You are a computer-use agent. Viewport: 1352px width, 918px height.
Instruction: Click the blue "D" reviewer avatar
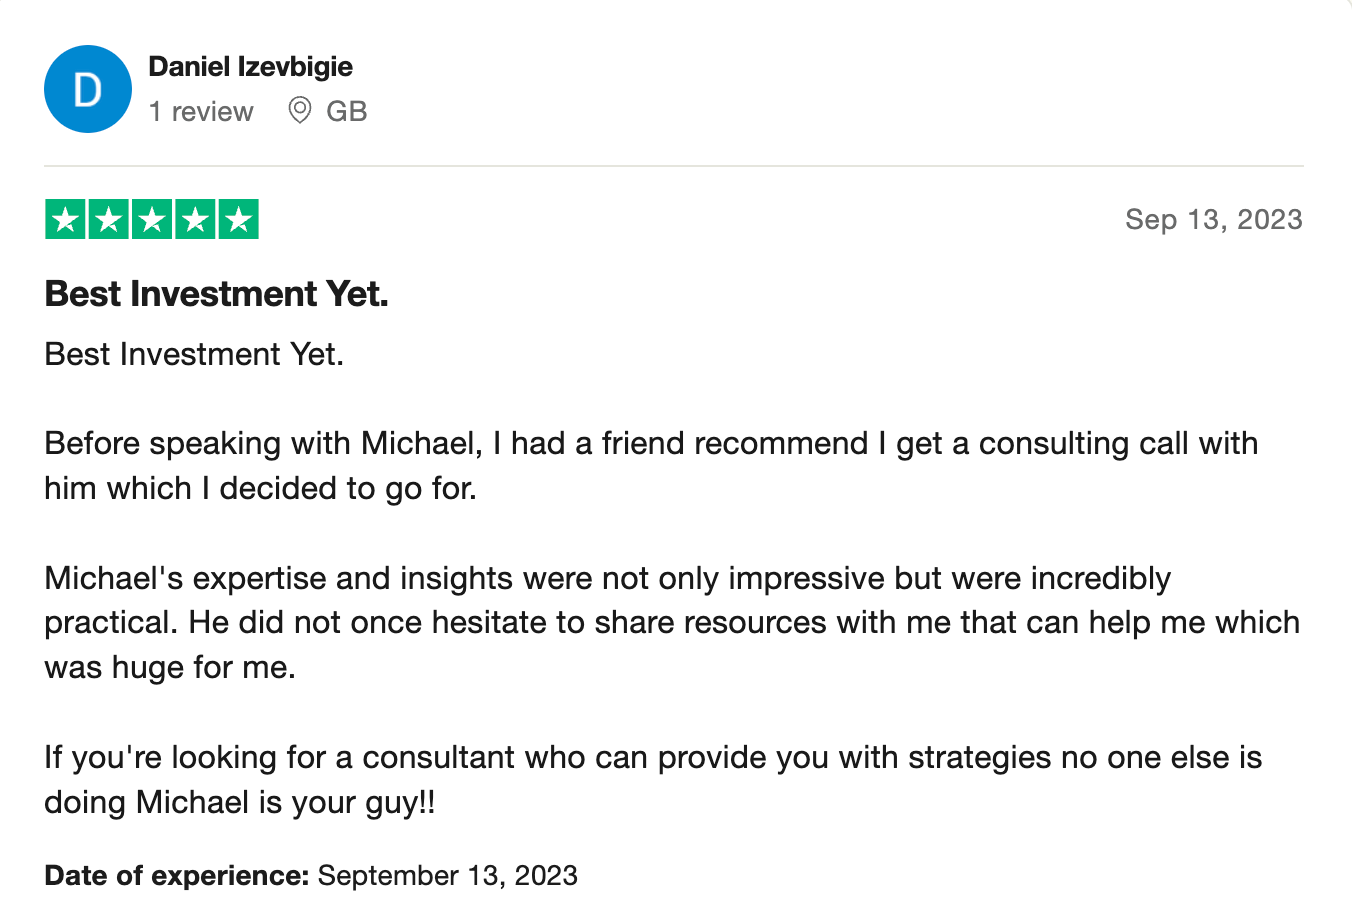[88, 89]
